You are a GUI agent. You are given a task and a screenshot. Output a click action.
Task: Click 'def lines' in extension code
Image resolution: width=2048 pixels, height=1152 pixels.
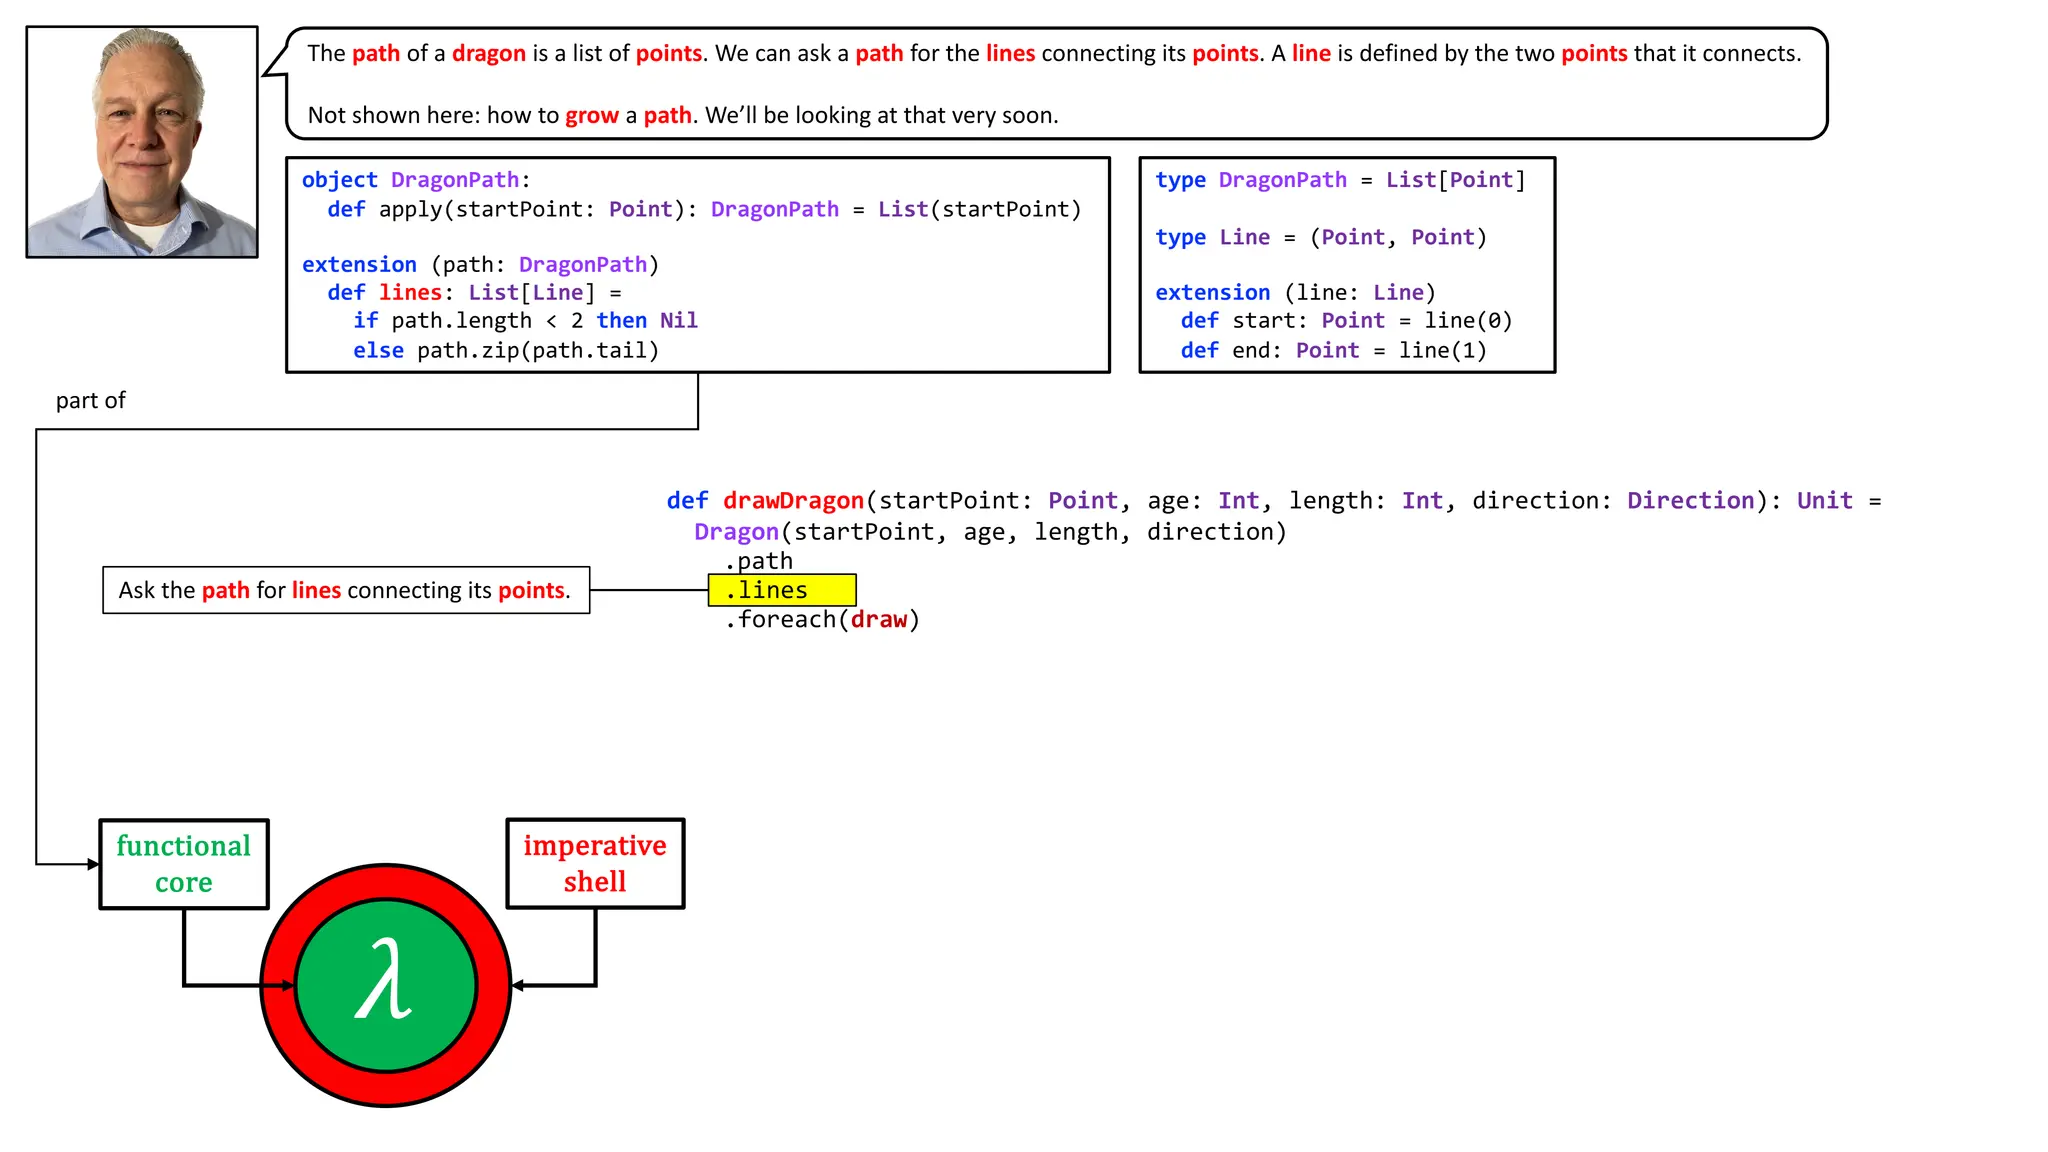[x=385, y=293]
